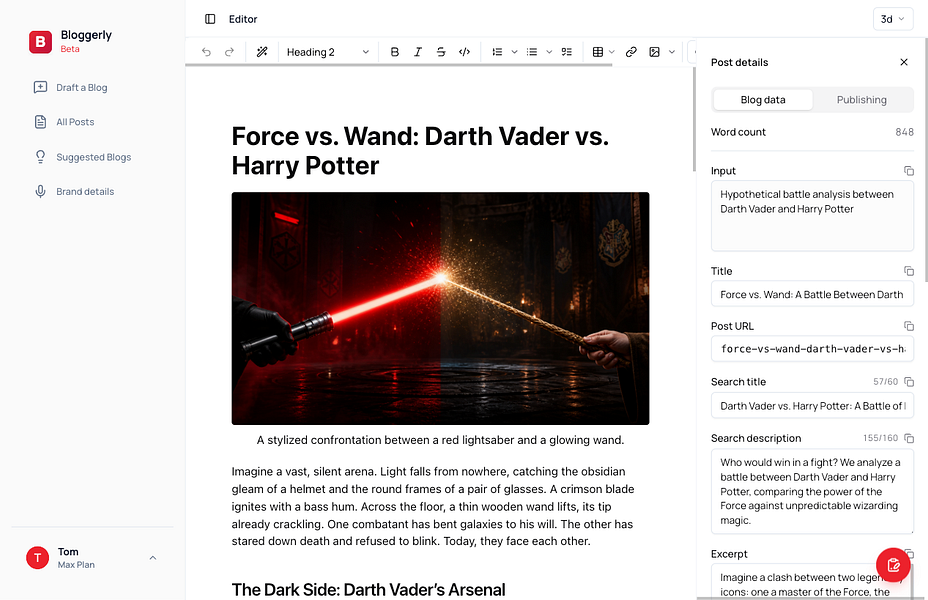Copy the Search description text
The height and width of the screenshot is (600, 928).
pos(908,438)
